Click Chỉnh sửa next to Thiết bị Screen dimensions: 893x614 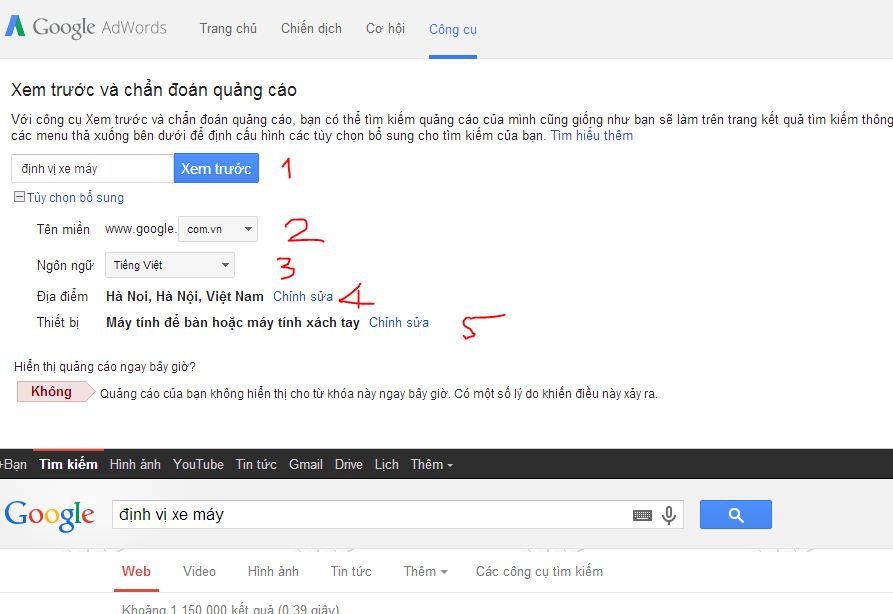coord(399,322)
